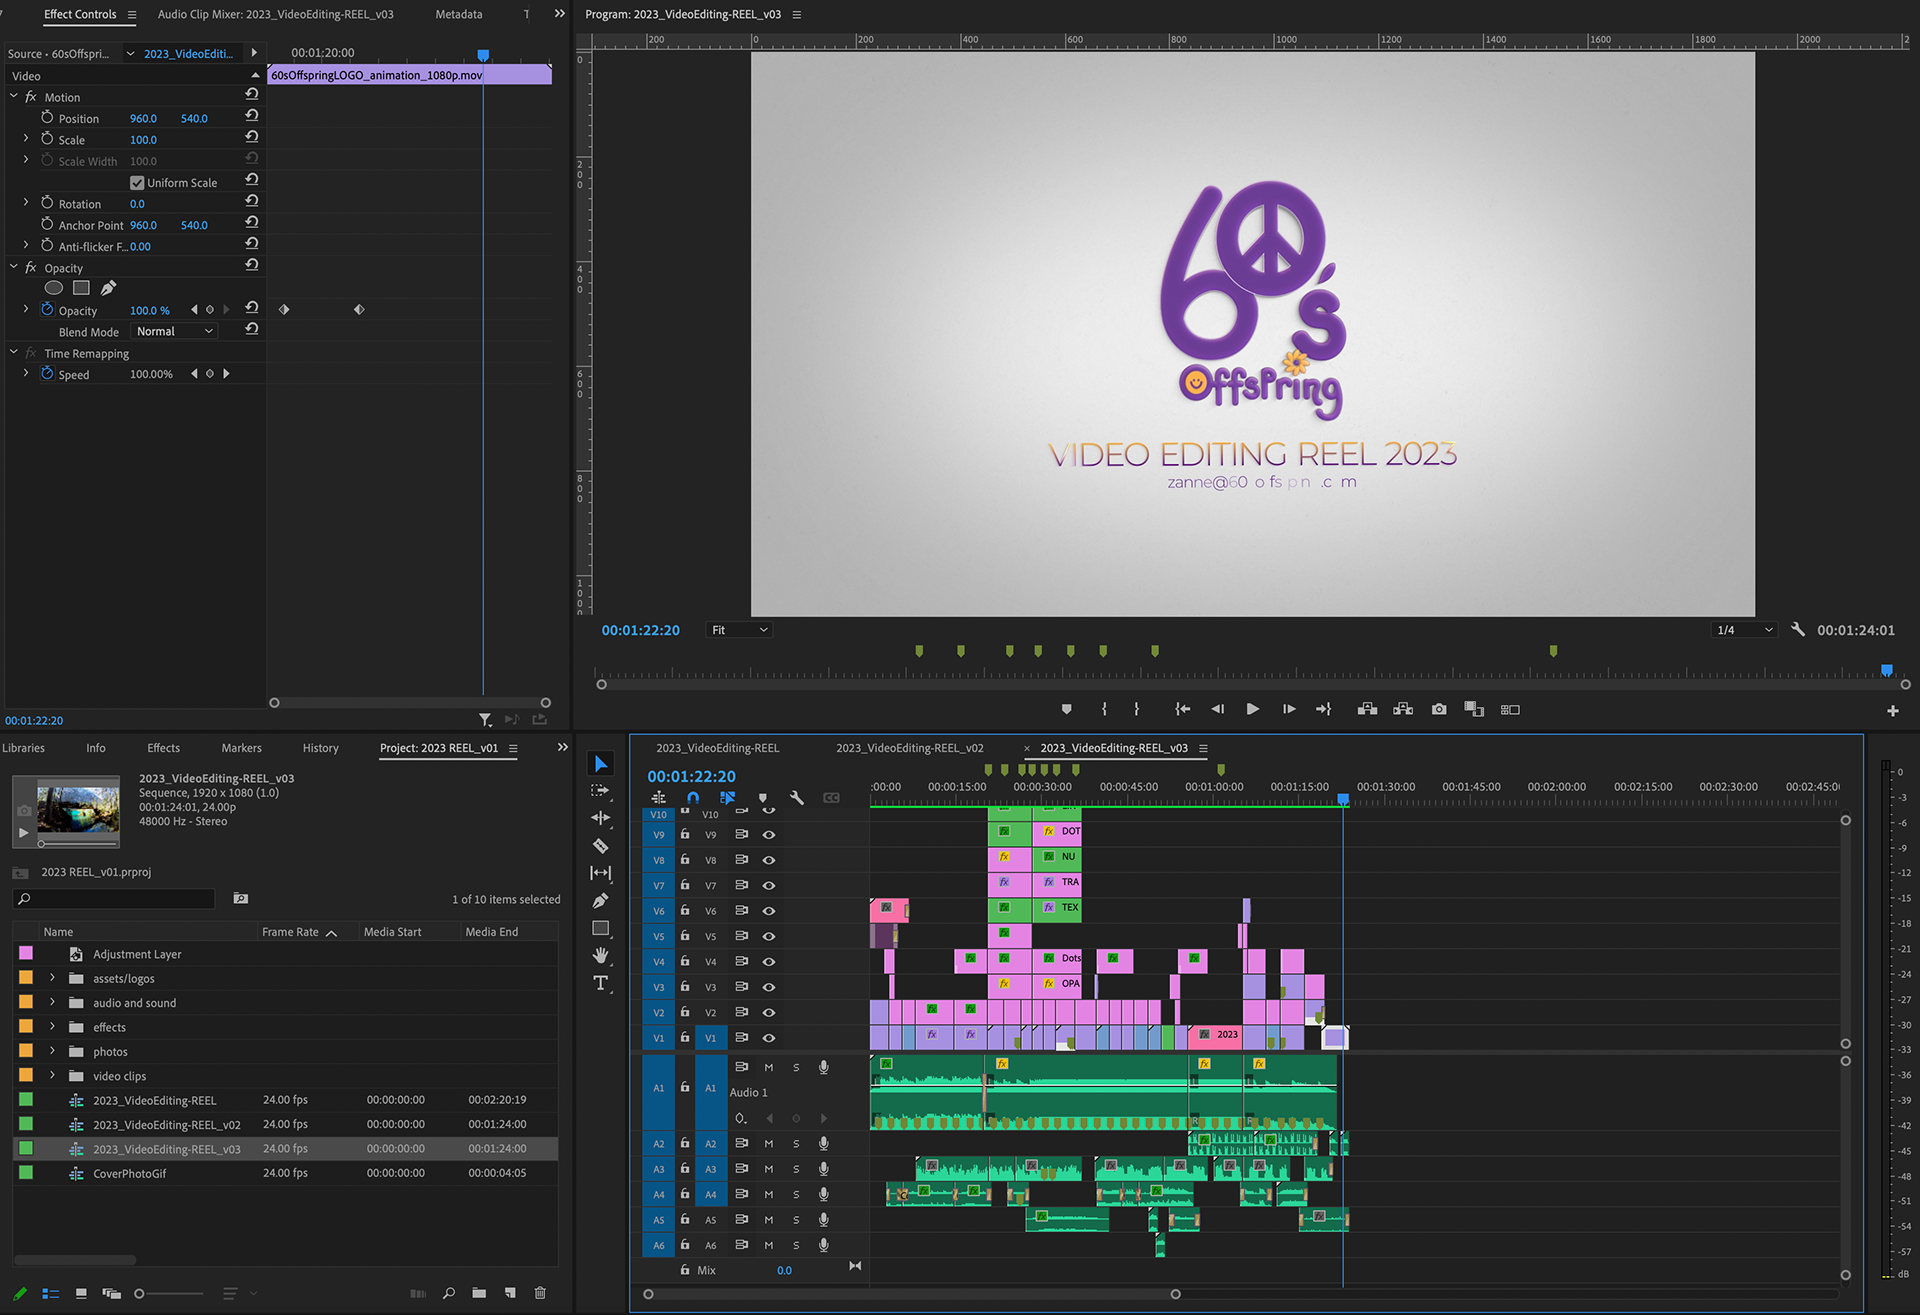This screenshot has height=1315, width=1920.
Task: Toggle Uniform Scale checkbox
Action: click(137, 183)
